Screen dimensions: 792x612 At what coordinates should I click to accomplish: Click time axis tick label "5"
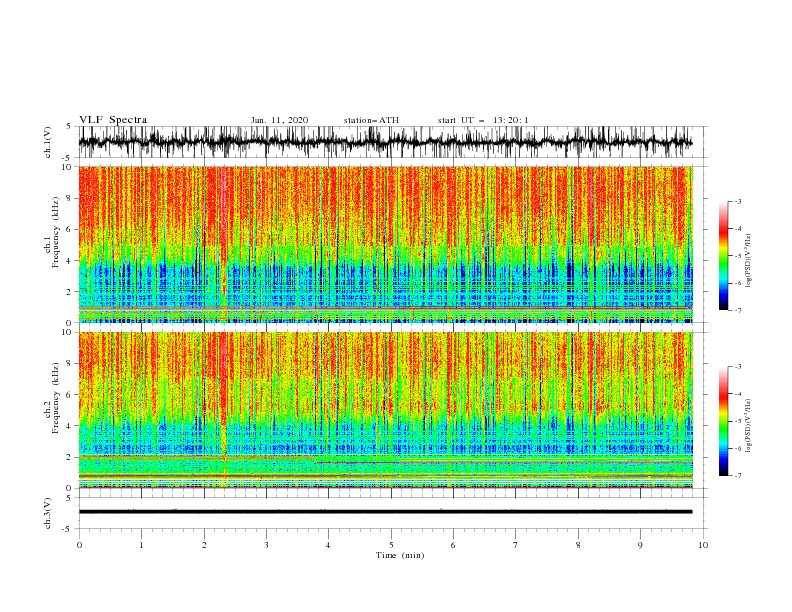pos(391,545)
